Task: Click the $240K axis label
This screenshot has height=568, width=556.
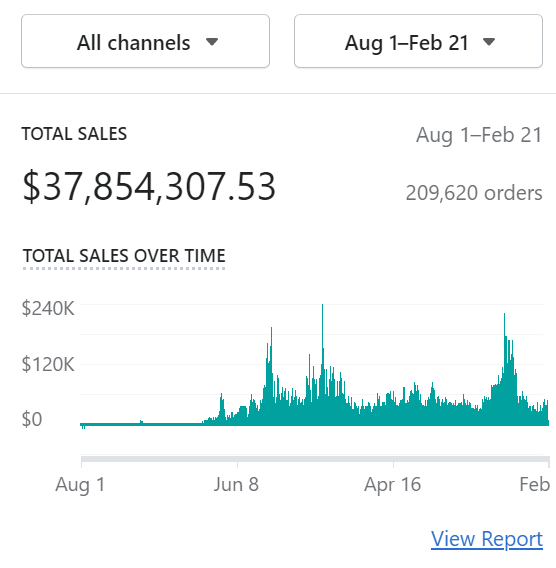Action: click(x=48, y=308)
